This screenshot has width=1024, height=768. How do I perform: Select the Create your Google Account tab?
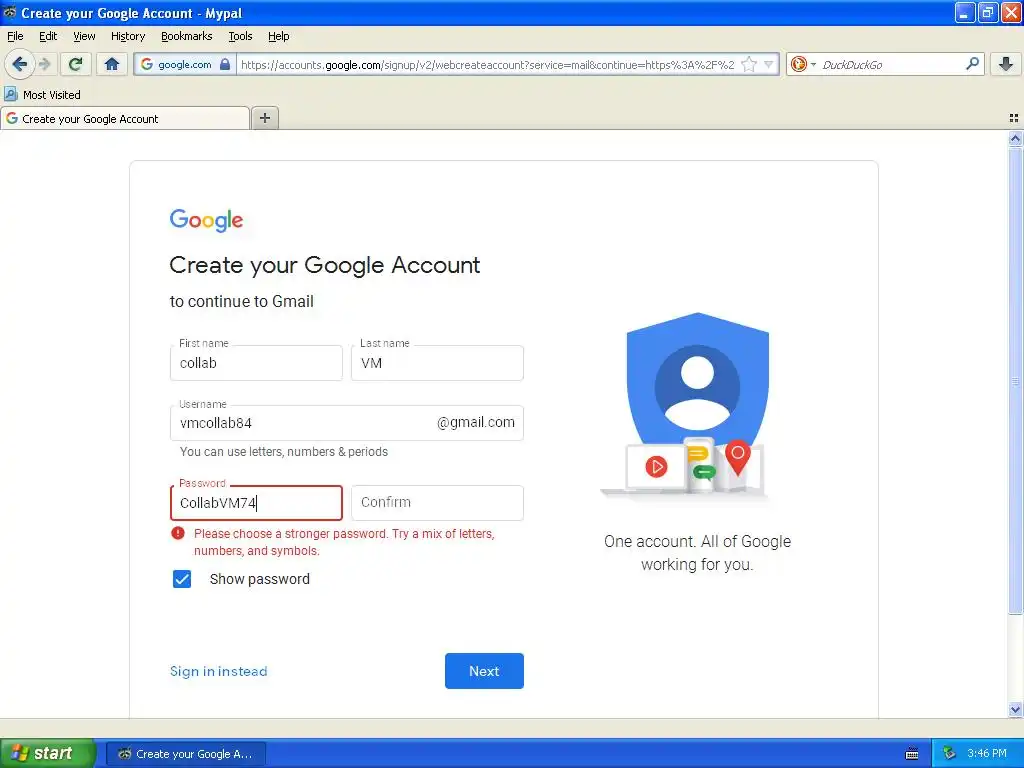pyautogui.click(x=125, y=118)
